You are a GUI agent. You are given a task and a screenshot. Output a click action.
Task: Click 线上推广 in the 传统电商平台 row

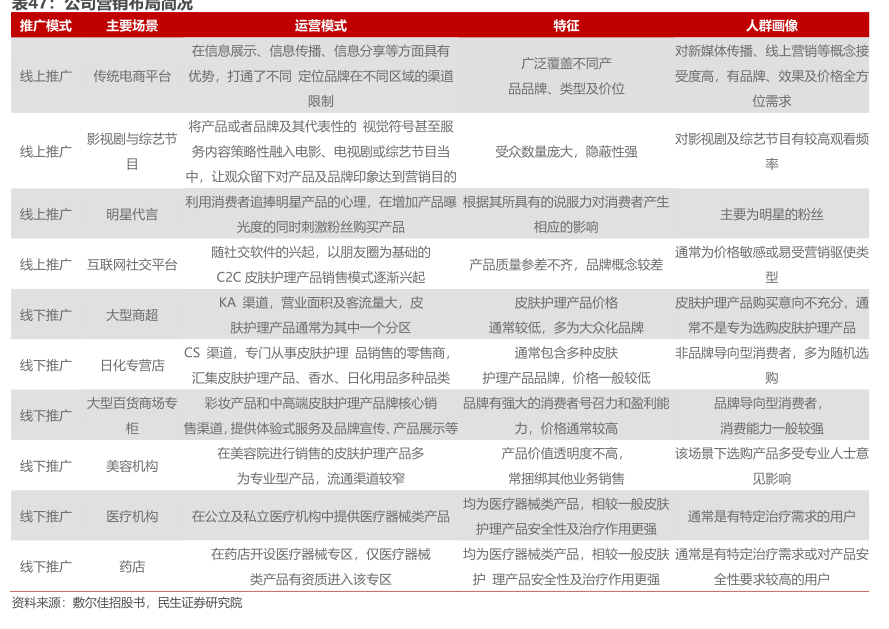point(46,76)
